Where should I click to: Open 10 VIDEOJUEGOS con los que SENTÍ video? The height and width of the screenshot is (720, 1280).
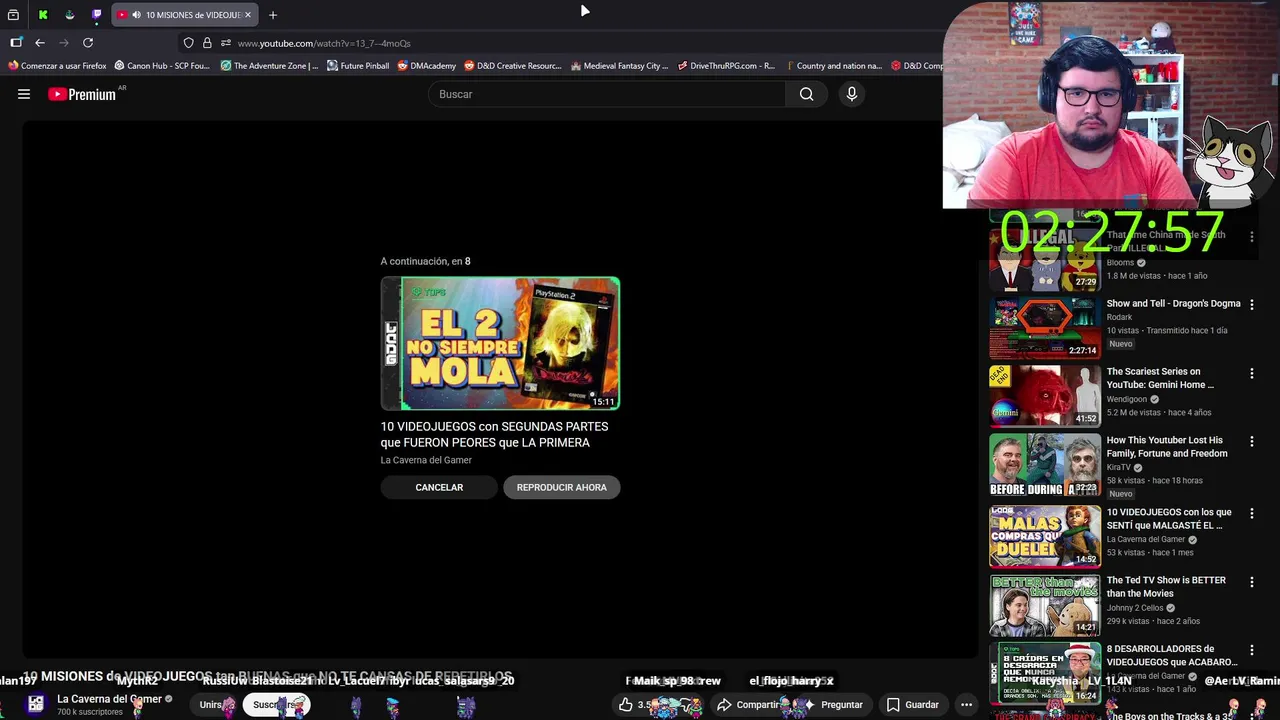[x=1169, y=518]
